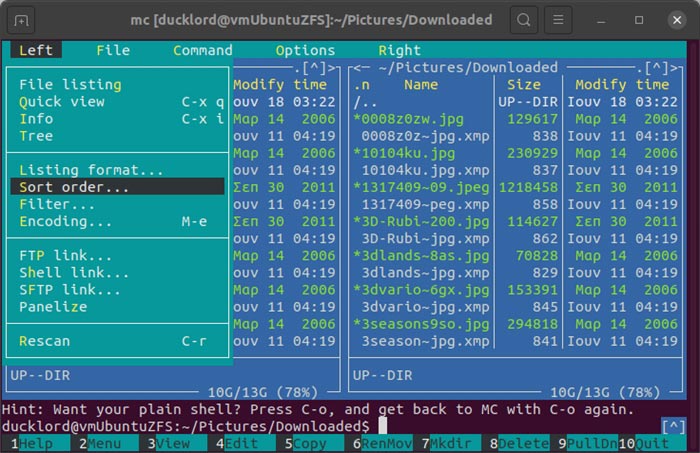Image resolution: width=700 pixels, height=453 pixels.
Task: Click 1 Help function key button
Action: click(36, 443)
